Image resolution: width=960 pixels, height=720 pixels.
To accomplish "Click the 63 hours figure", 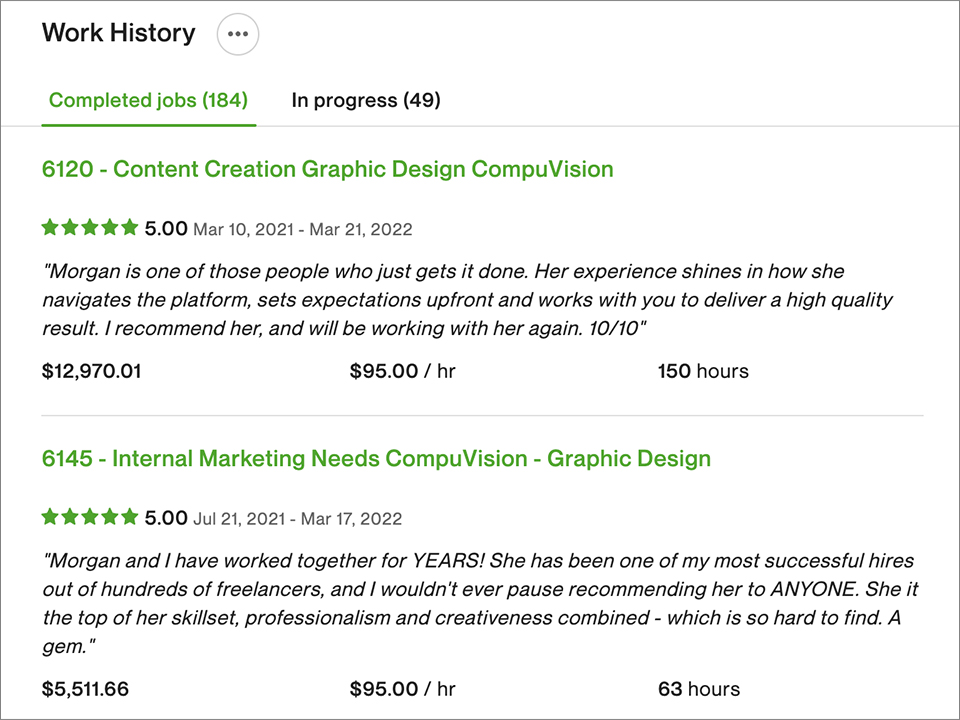I will (x=699, y=689).
